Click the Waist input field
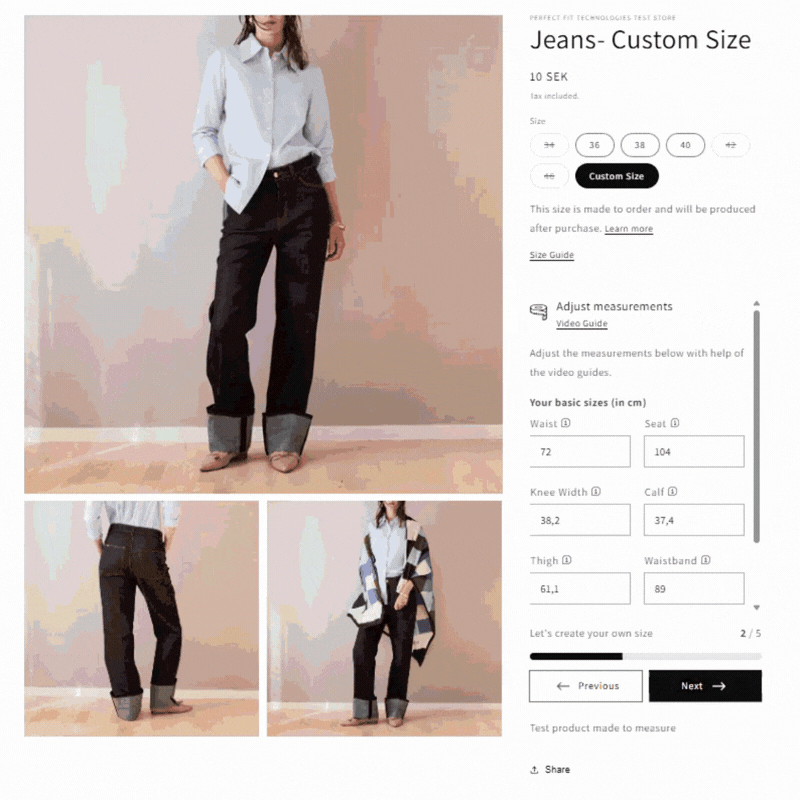 point(580,451)
